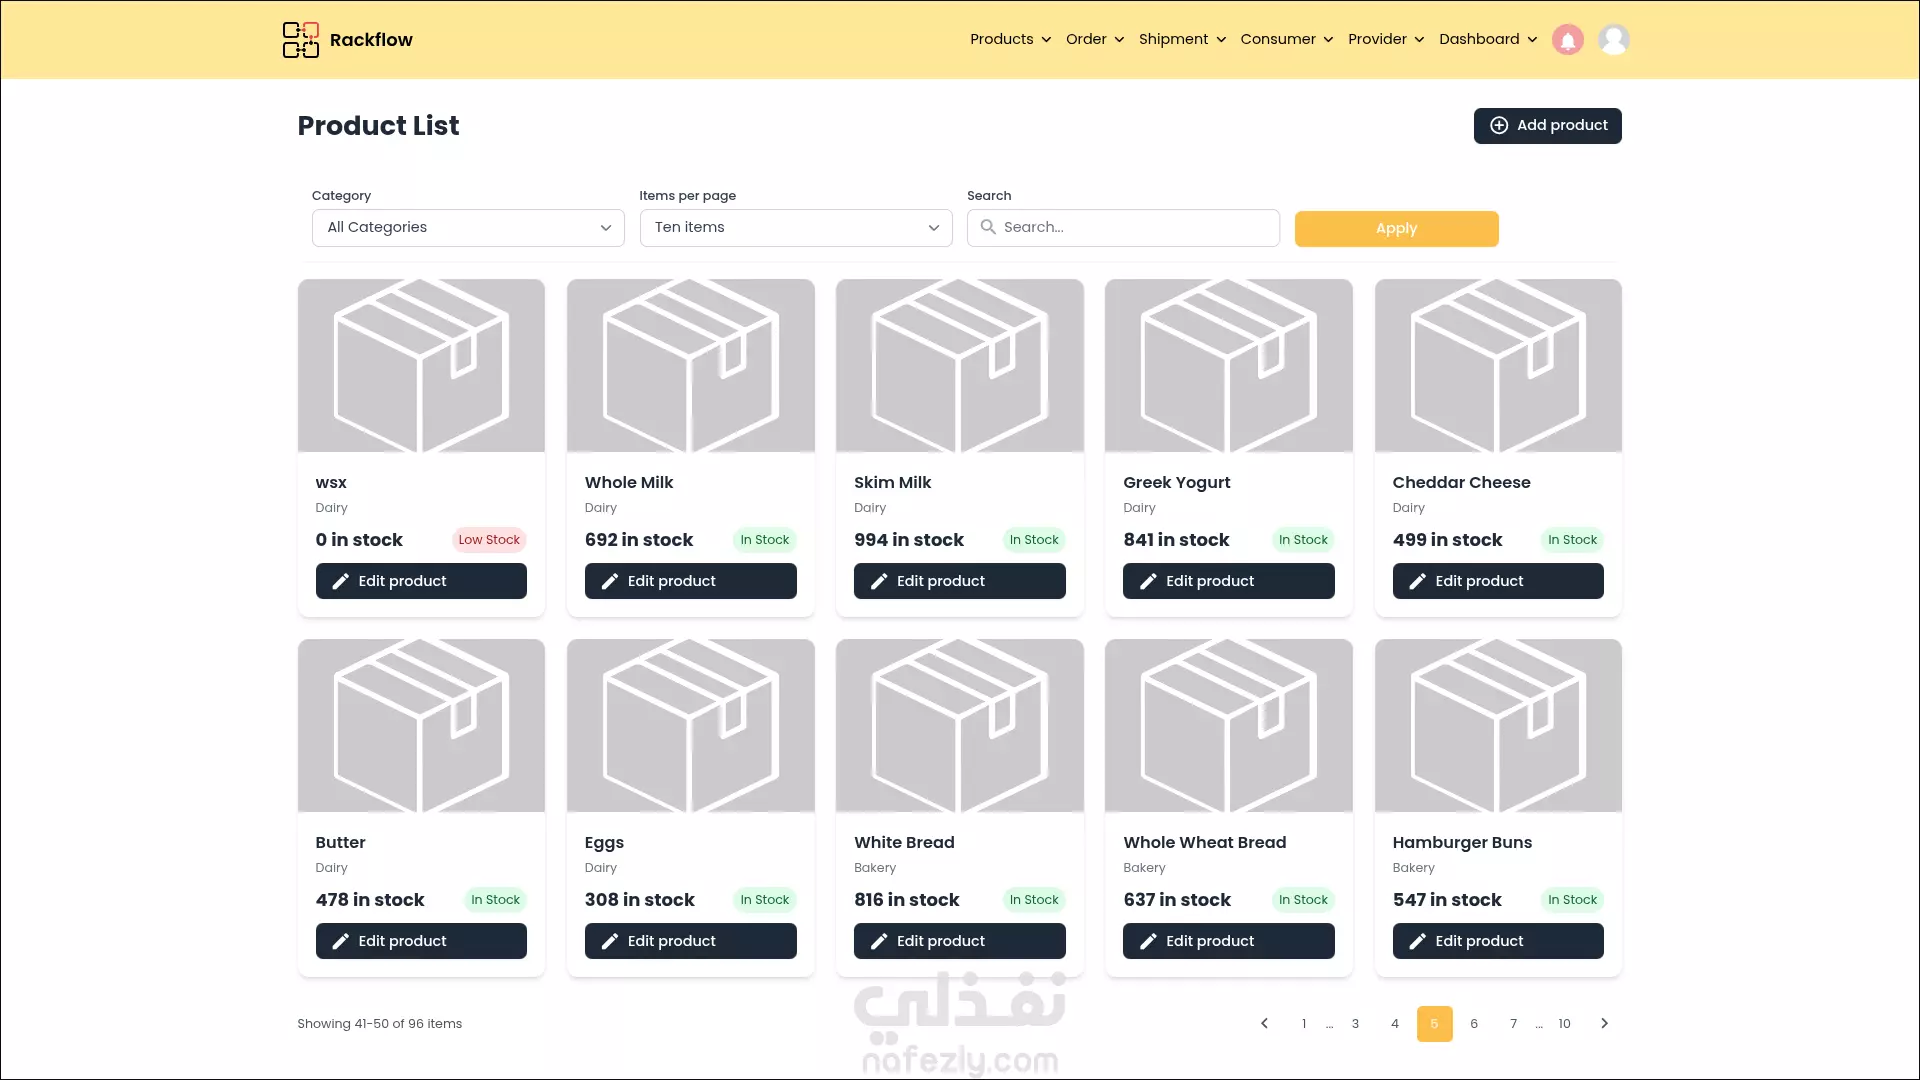Click the plus icon in Add product
The width and height of the screenshot is (1920, 1080).
click(1499, 125)
